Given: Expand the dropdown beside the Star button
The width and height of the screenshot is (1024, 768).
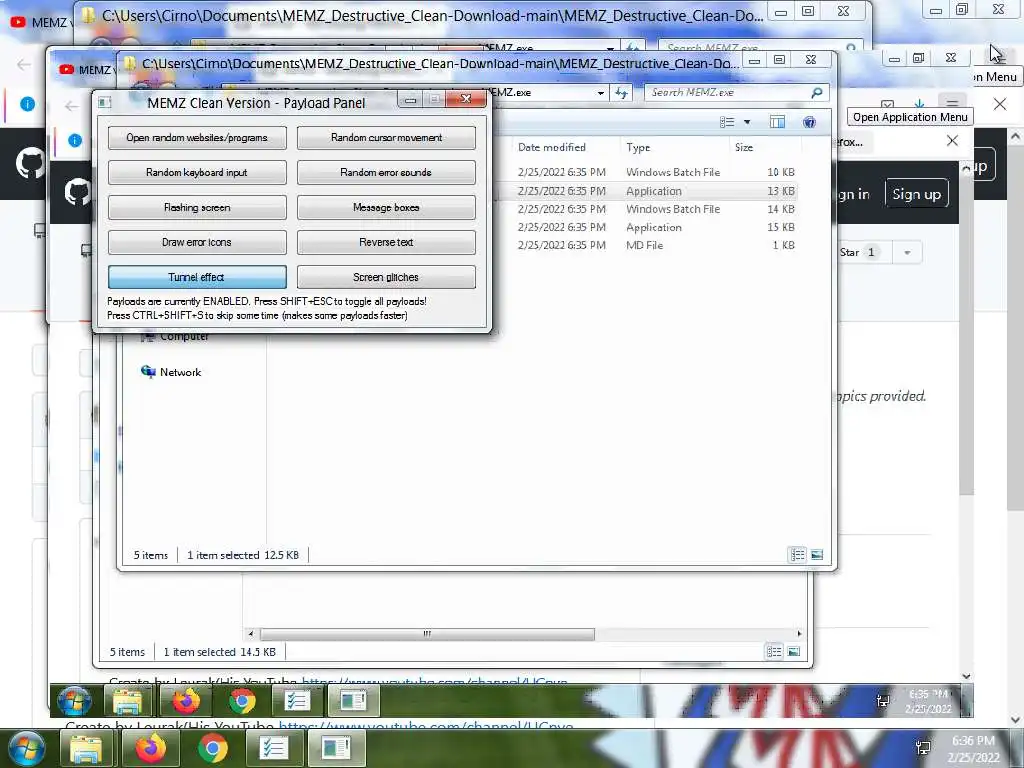Looking at the screenshot, I should coord(907,252).
